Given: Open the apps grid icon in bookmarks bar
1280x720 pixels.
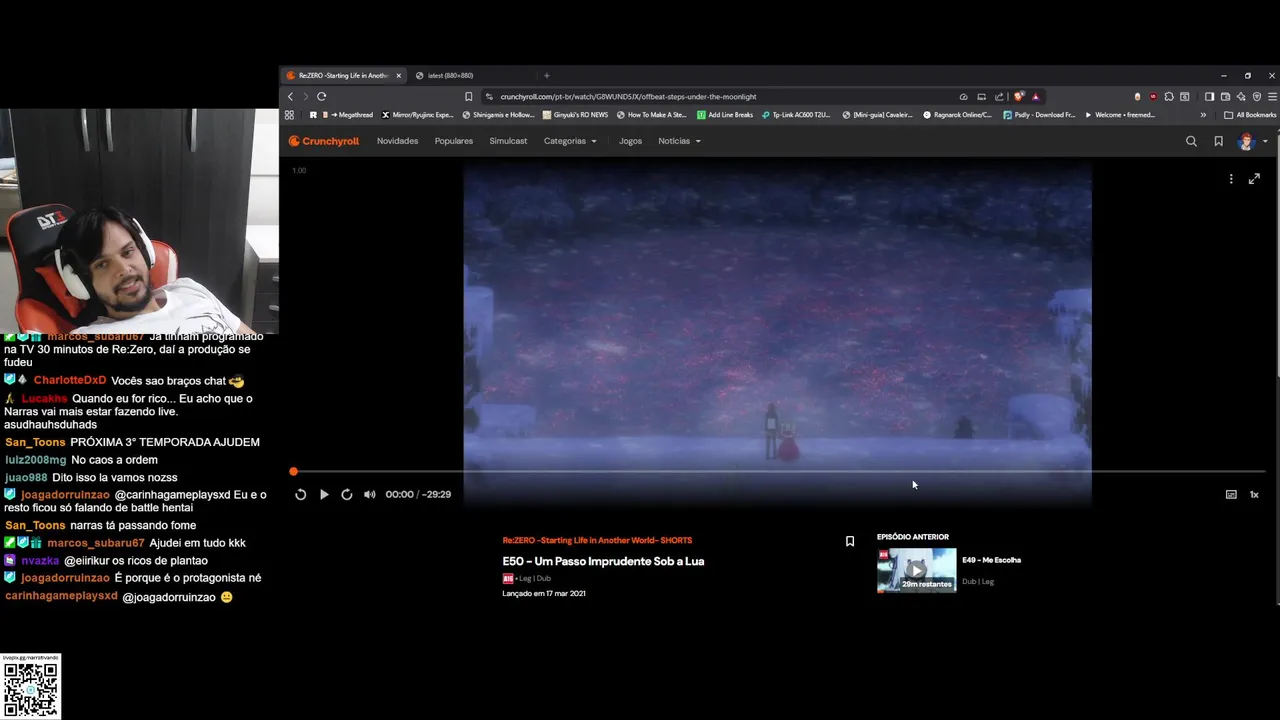Looking at the screenshot, I should pyautogui.click(x=290, y=115).
